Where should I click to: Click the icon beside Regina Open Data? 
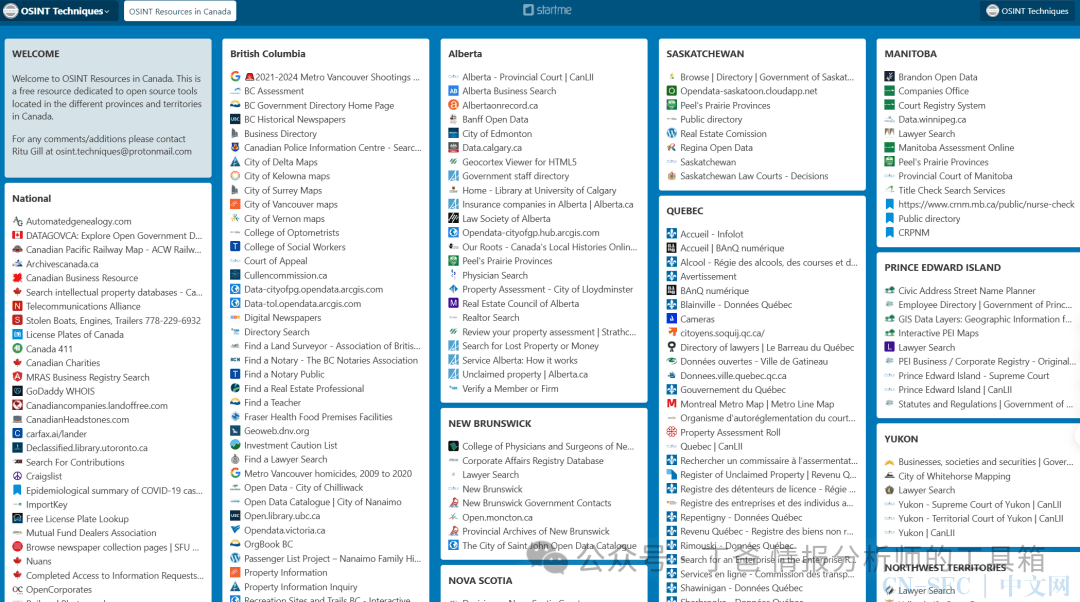(672, 147)
